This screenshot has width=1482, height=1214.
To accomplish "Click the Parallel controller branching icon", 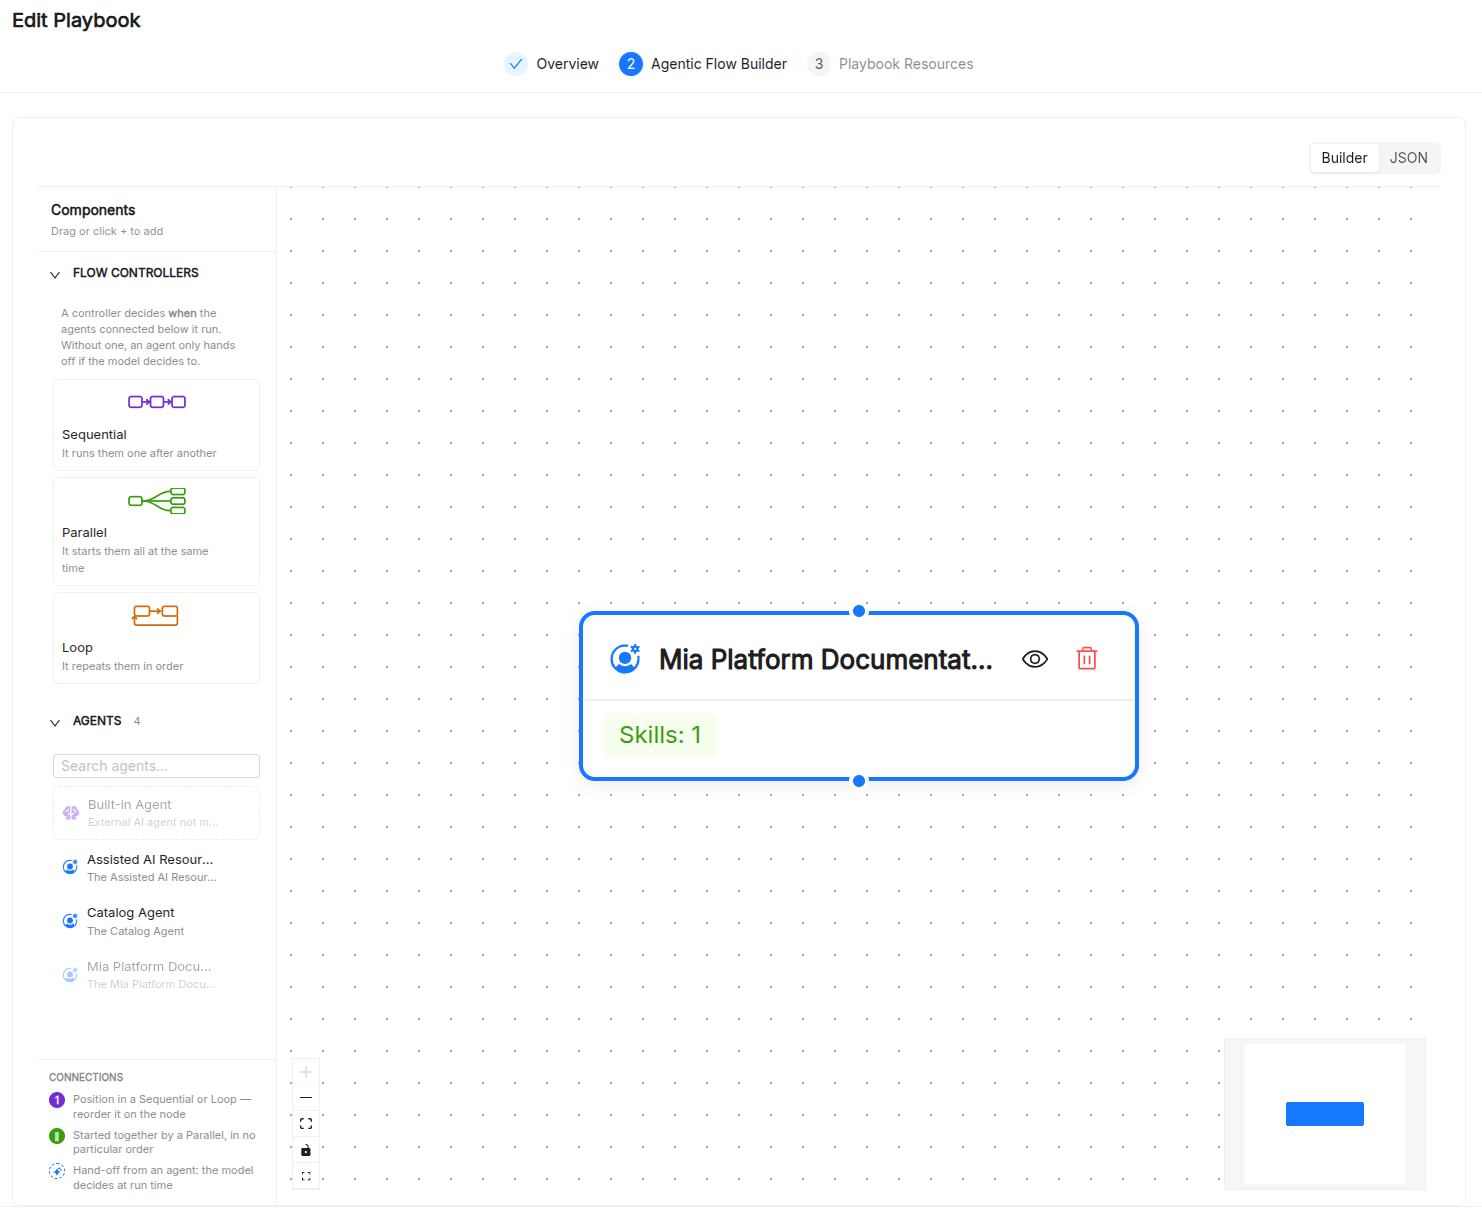I will (x=157, y=501).
